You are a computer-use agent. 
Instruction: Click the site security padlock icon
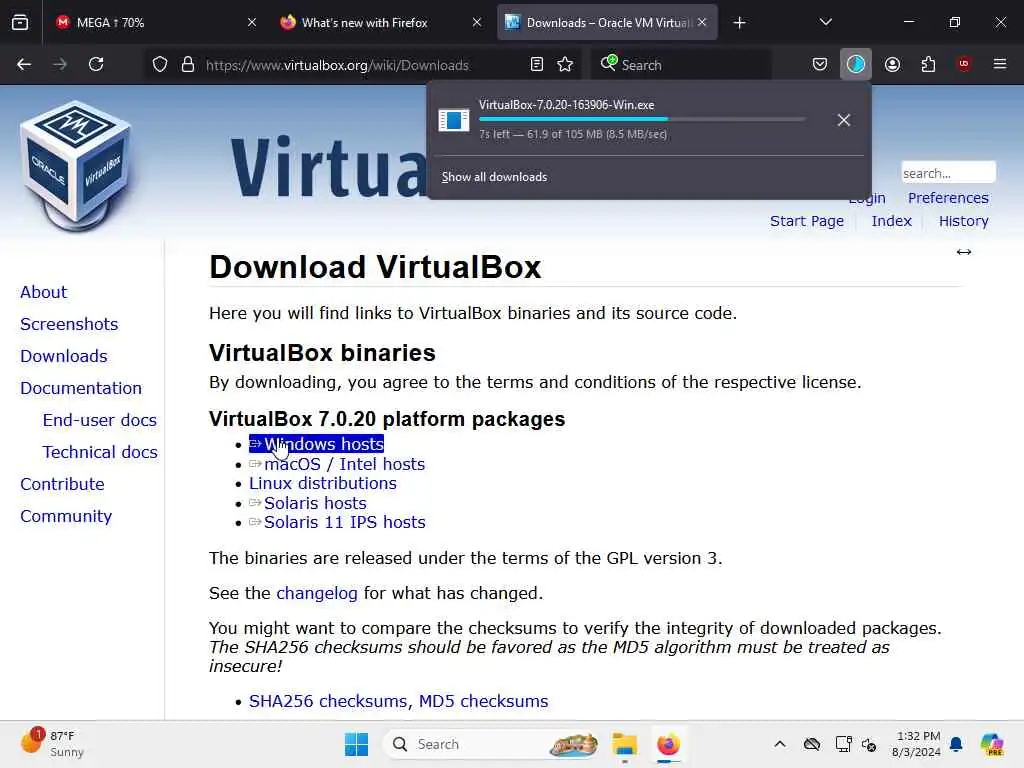(x=188, y=65)
